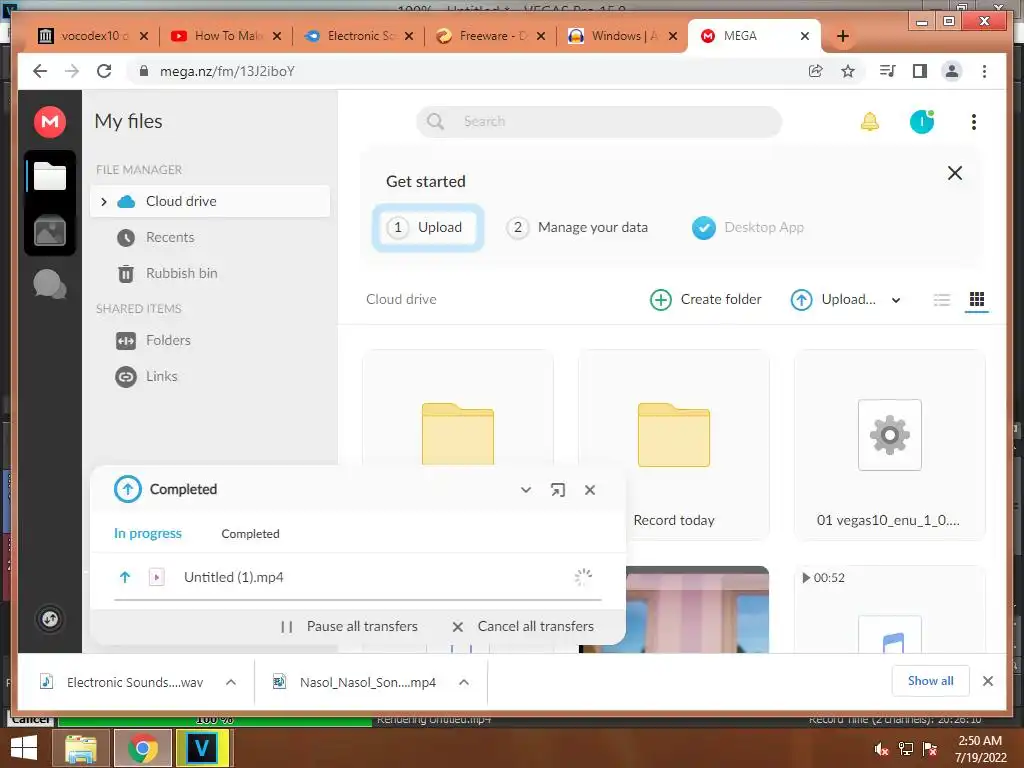Open Windows Start button

pos(24,748)
